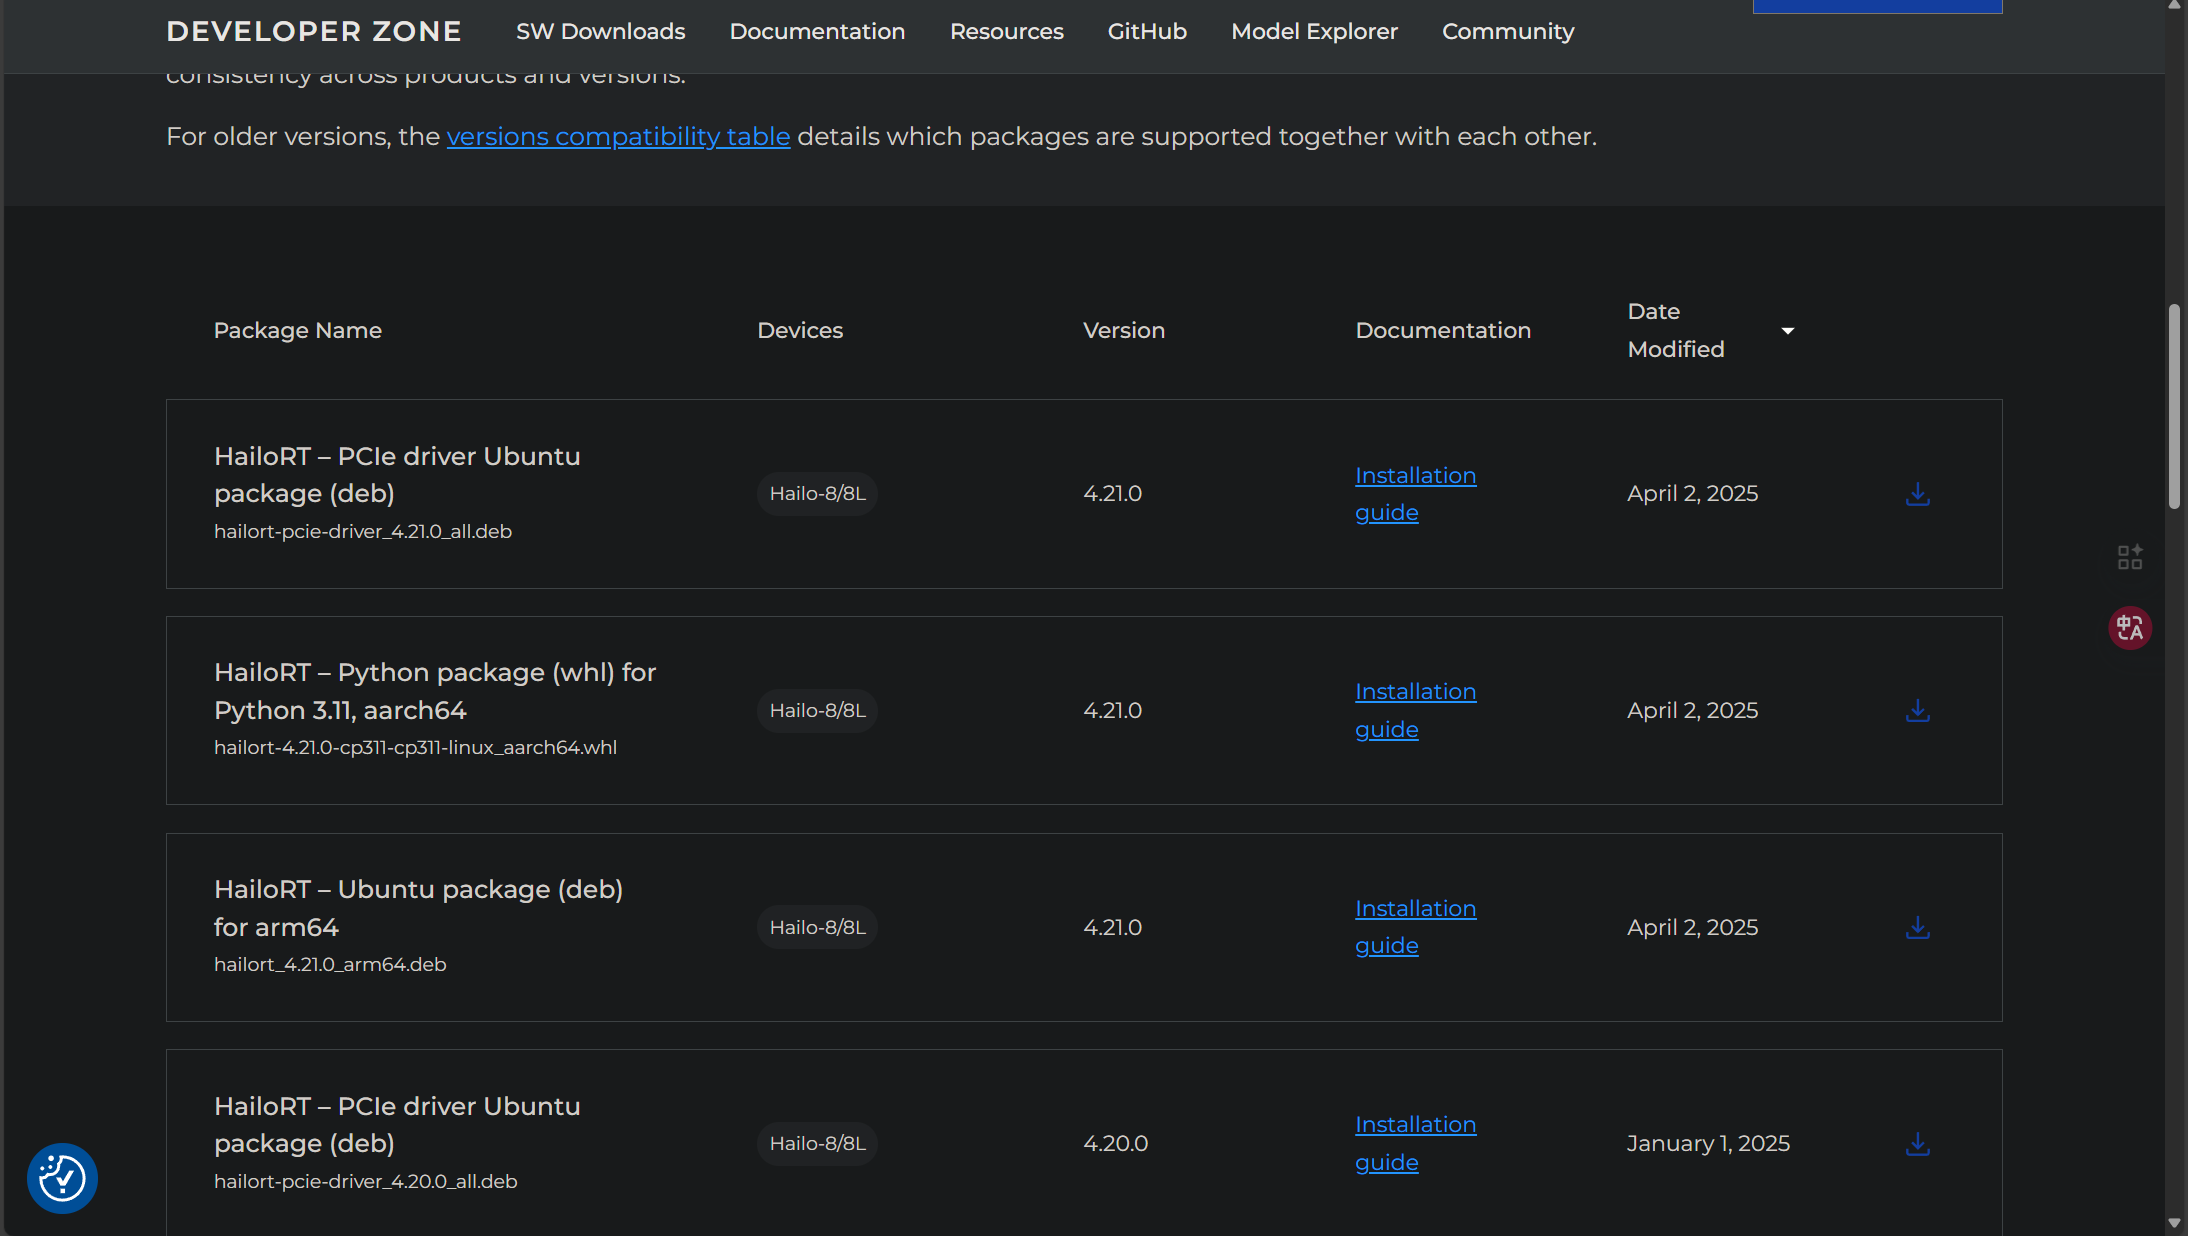Viewport: 2188px width, 1236px height.
Task: Open Model Explorer from navigation
Action: point(1314,32)
